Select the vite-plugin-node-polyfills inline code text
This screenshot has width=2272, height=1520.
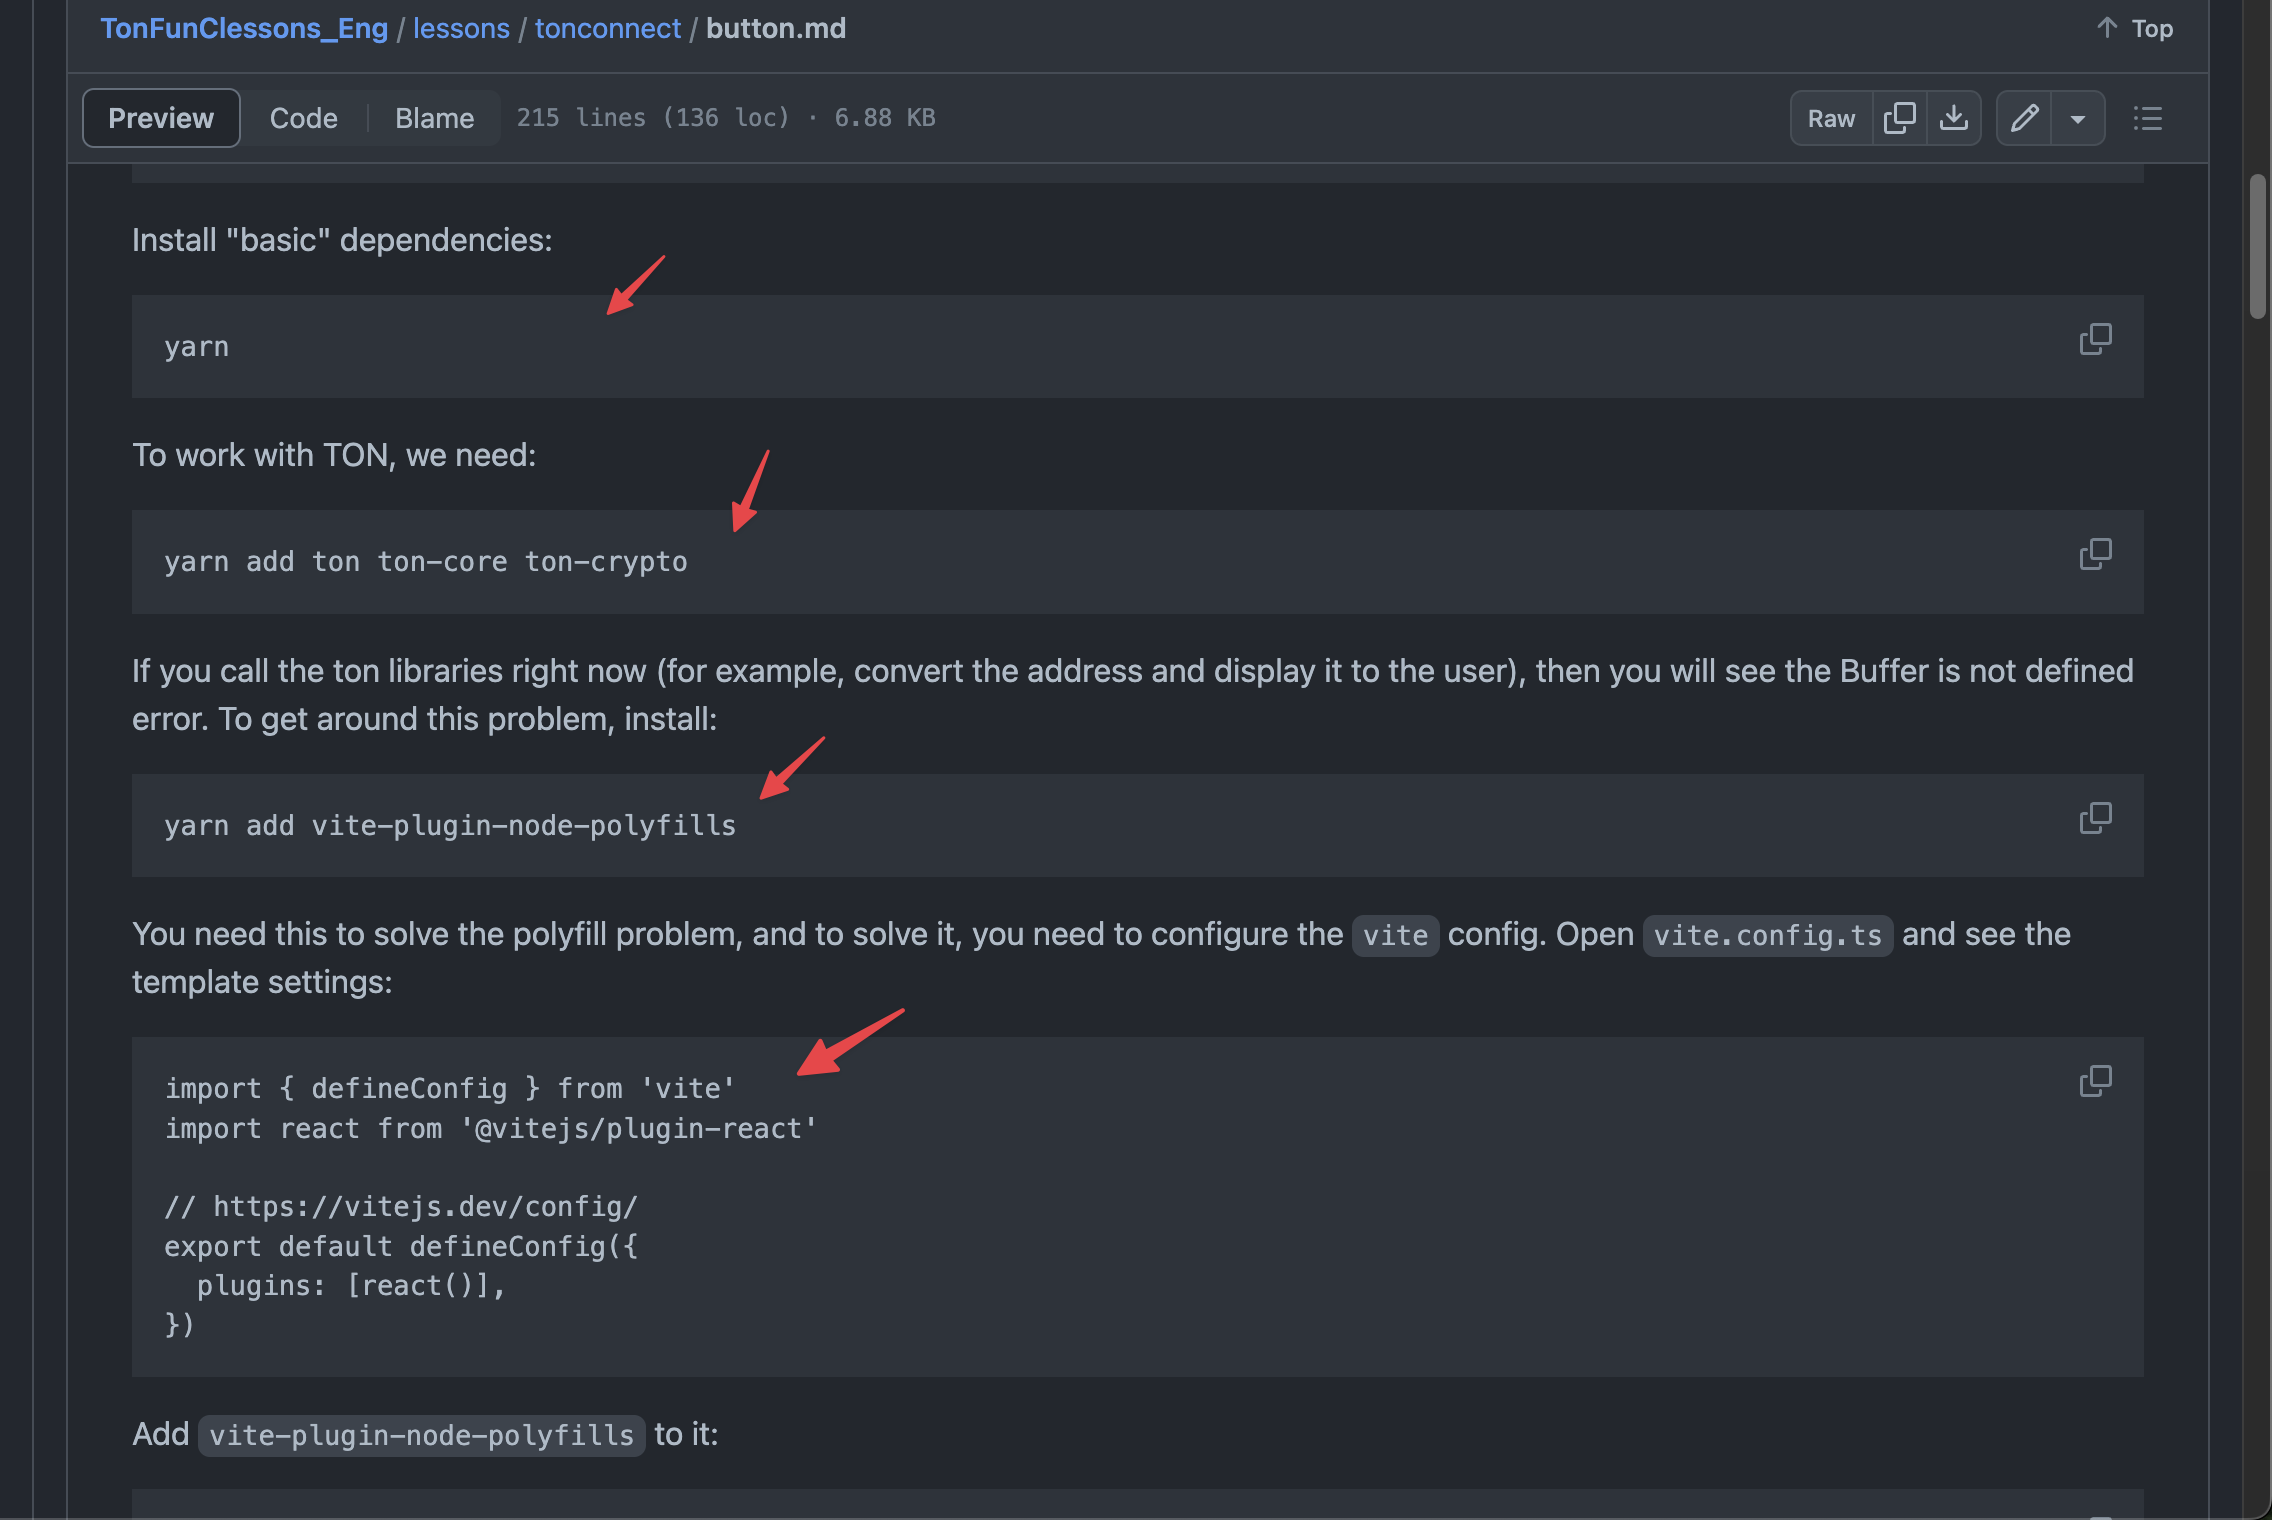click(x=420, y=1434)
